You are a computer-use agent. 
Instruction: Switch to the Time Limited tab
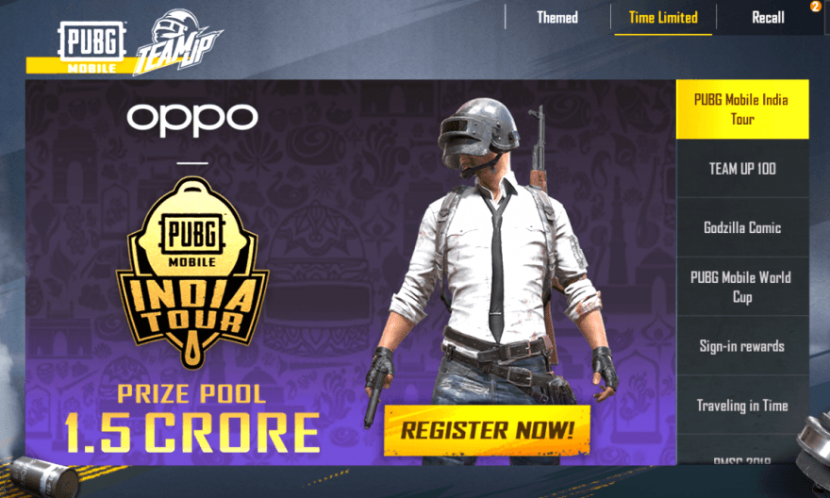click(663, 17)
